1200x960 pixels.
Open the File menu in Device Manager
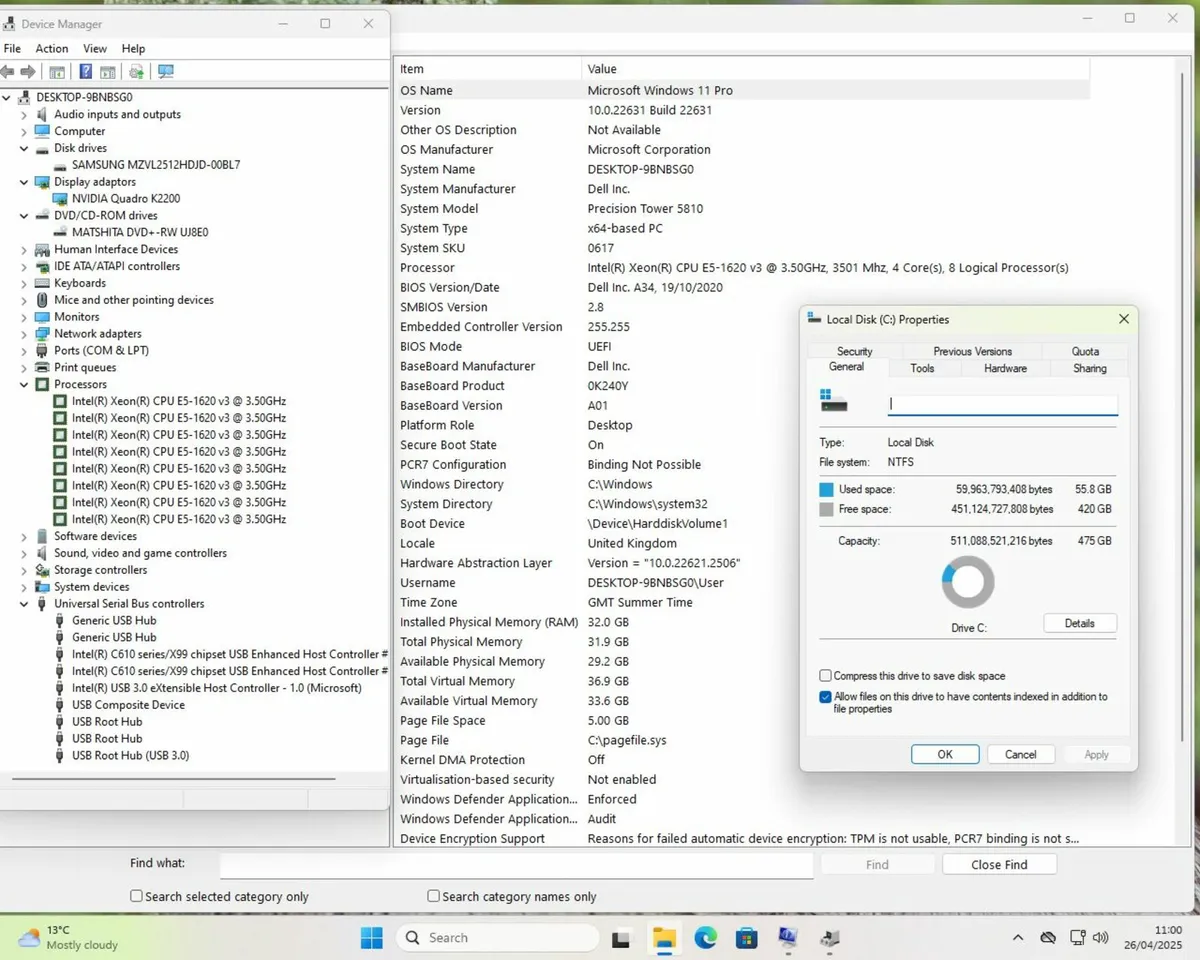[12, 48]
